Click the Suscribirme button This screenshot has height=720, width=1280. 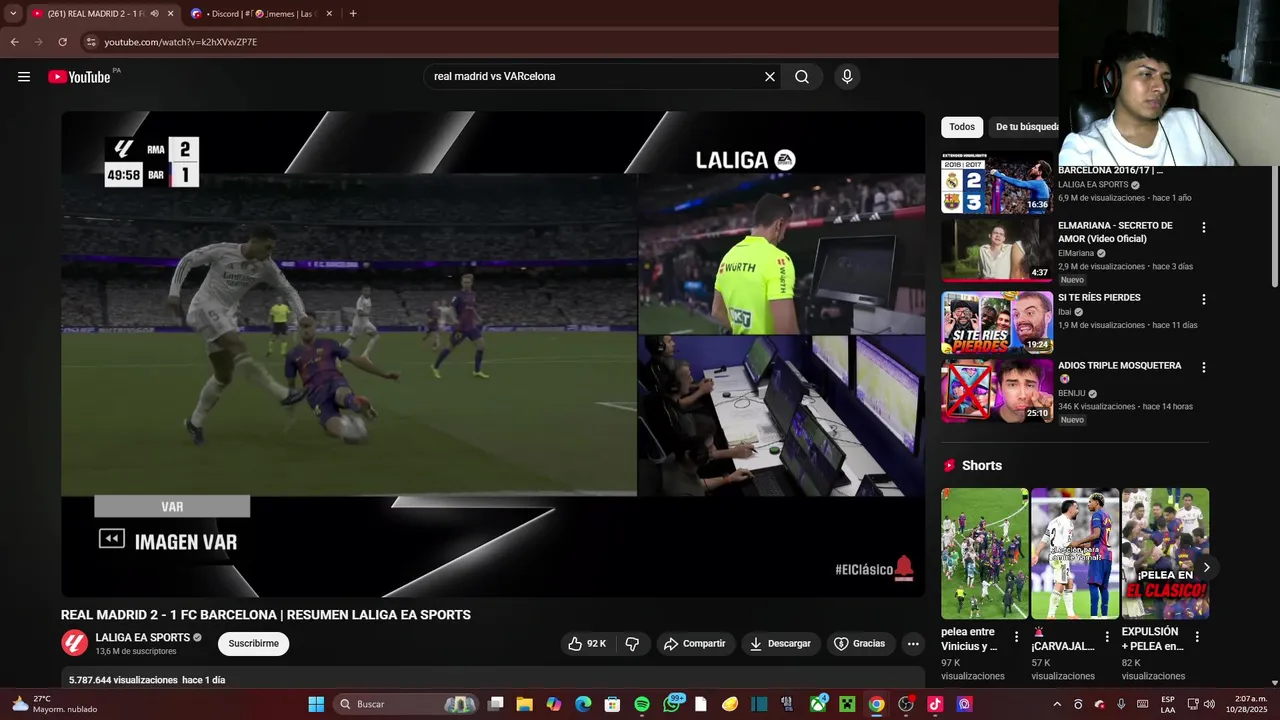pos(254,644)
